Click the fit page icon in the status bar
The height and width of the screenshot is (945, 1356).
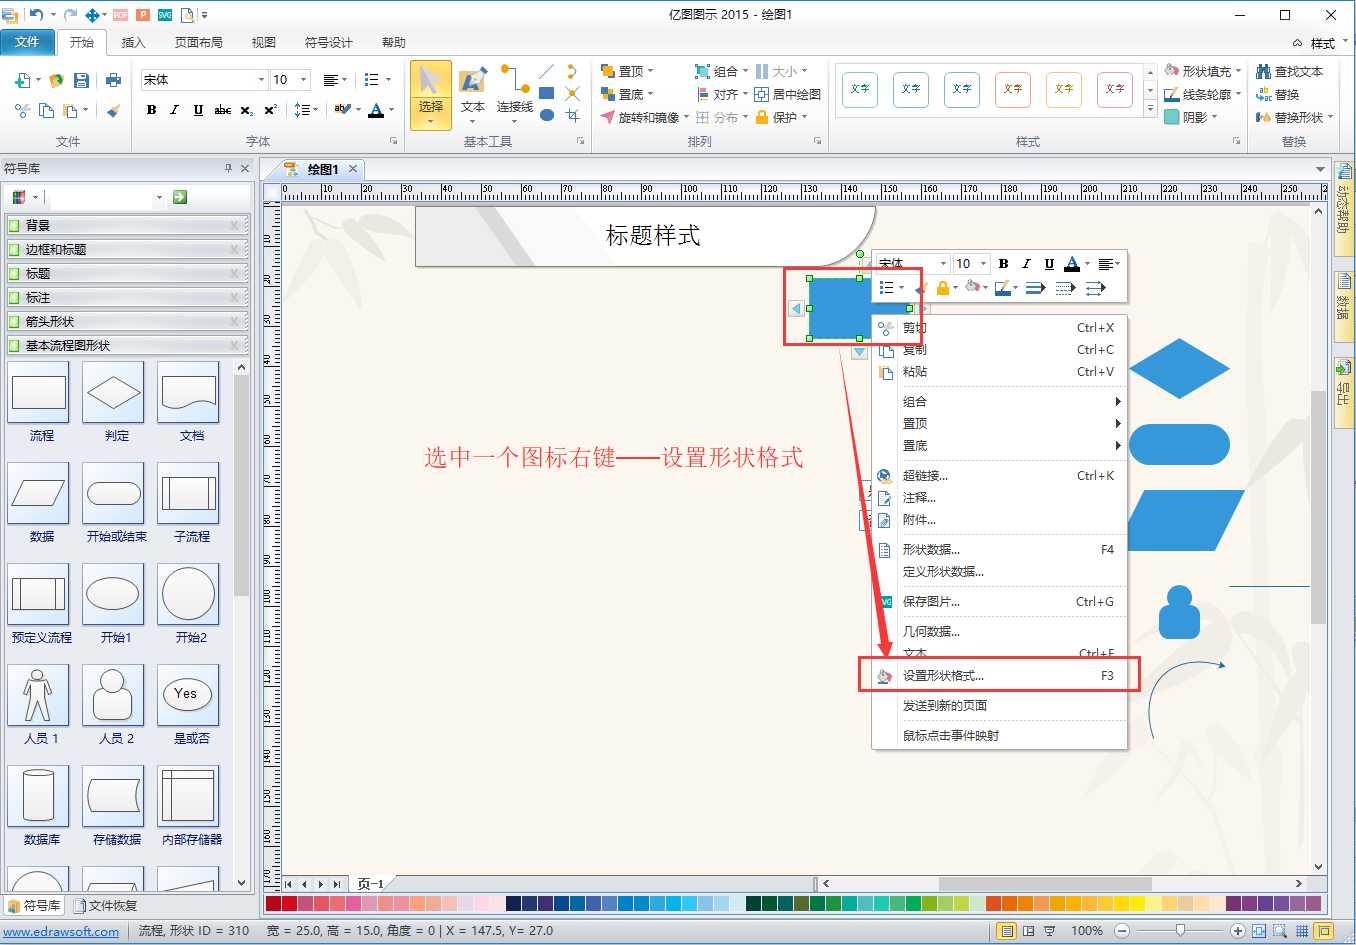coord(1259,931)
